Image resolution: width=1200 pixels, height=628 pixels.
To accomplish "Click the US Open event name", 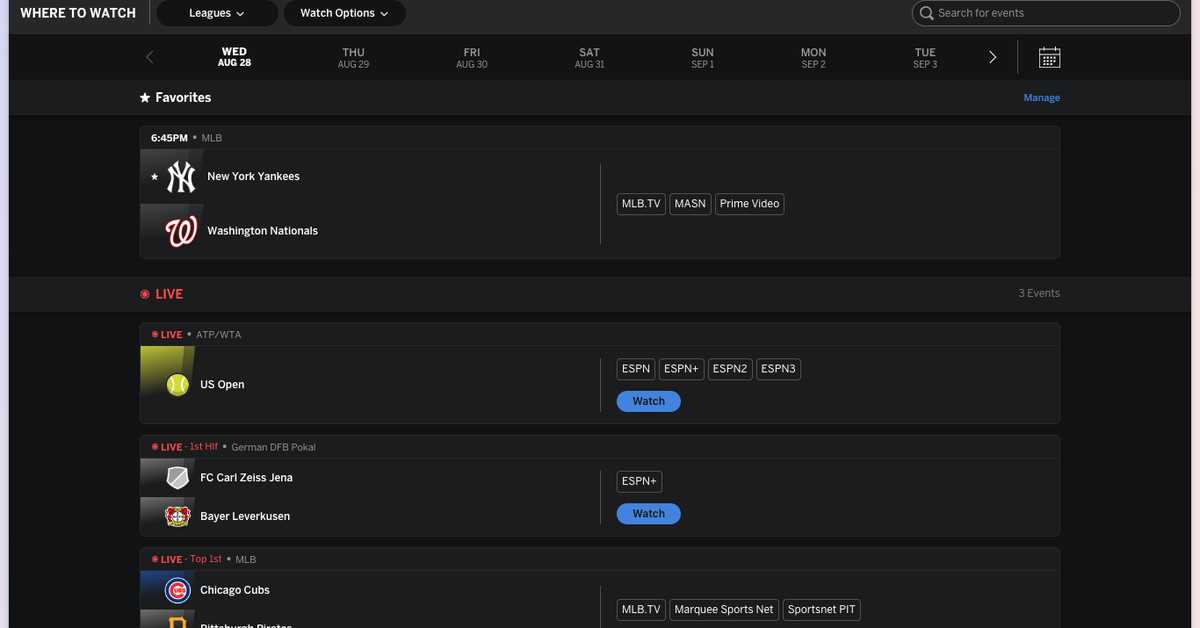I will [x=222, y=385].
